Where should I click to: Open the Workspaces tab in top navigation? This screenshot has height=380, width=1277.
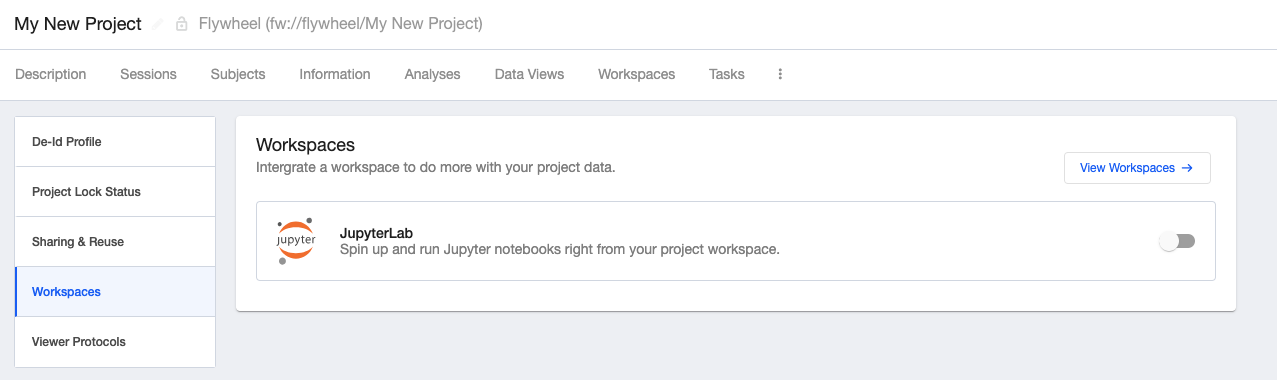coord(636,74)
